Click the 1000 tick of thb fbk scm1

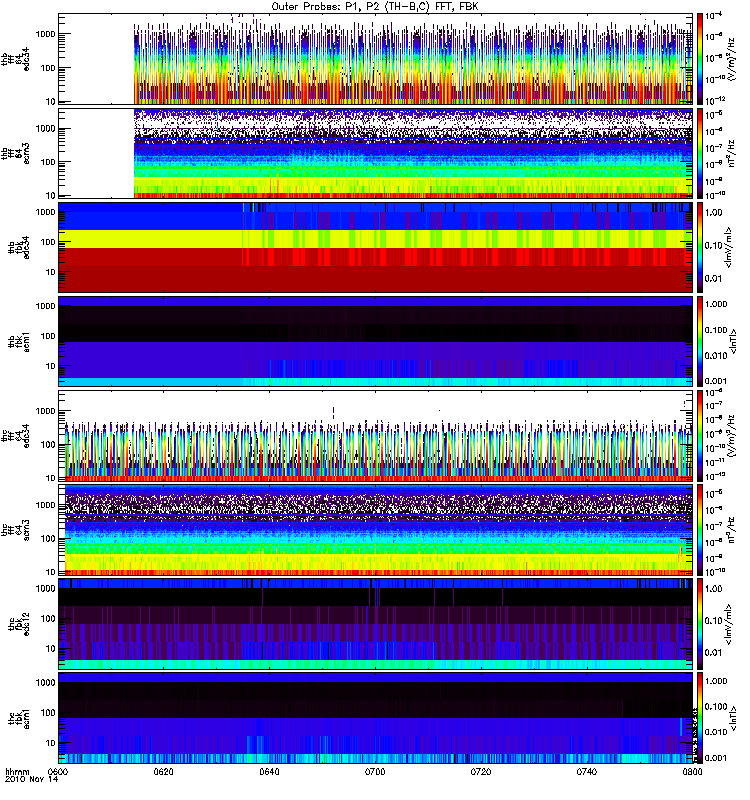(45, 306)
